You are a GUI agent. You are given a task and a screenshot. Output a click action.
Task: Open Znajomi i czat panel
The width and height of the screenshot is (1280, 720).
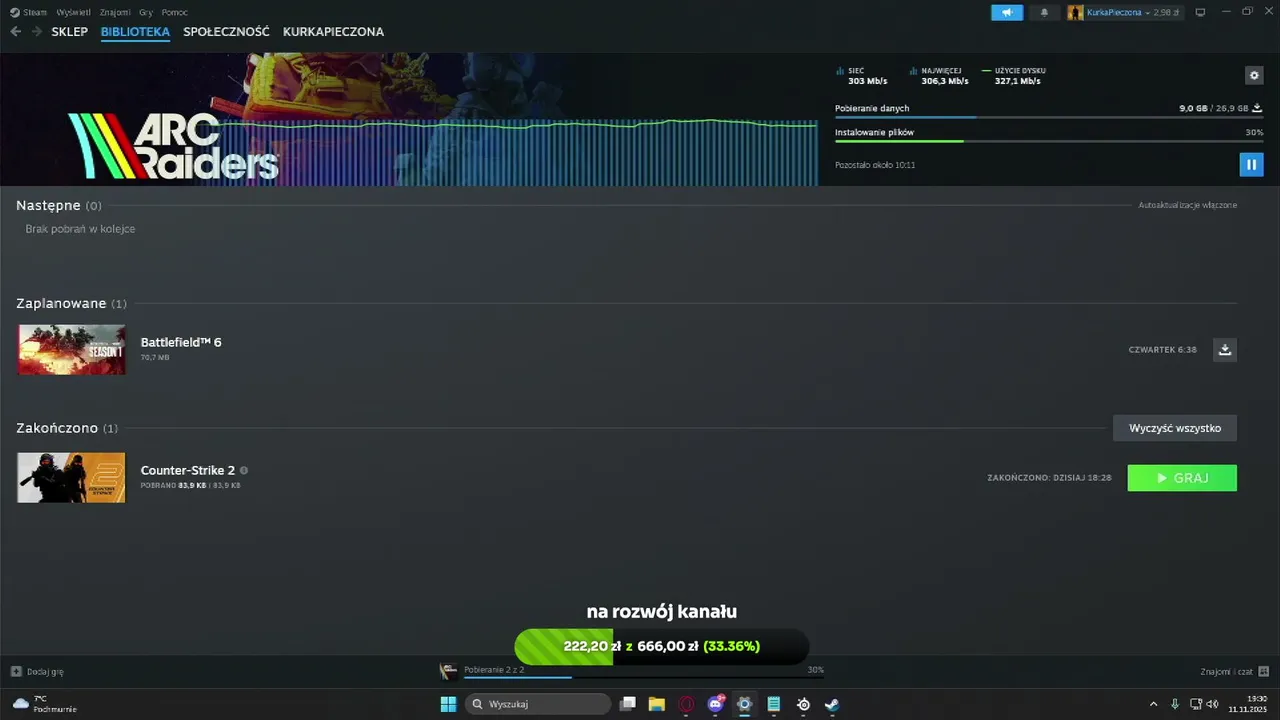click(1235, 671)
